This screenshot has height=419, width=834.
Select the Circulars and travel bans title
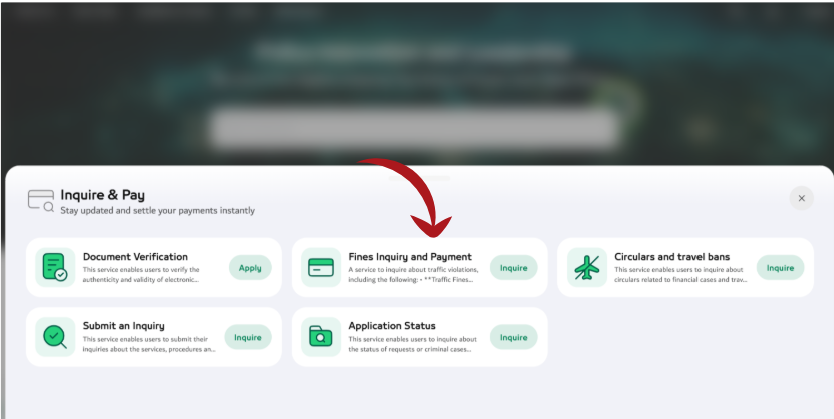click(x=672, y=256)
